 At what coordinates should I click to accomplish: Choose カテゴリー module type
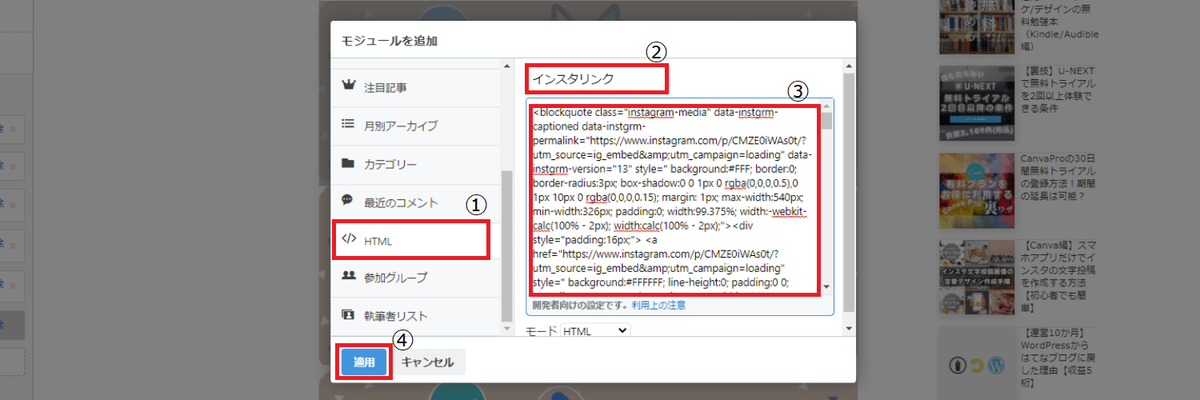(415, 163)
